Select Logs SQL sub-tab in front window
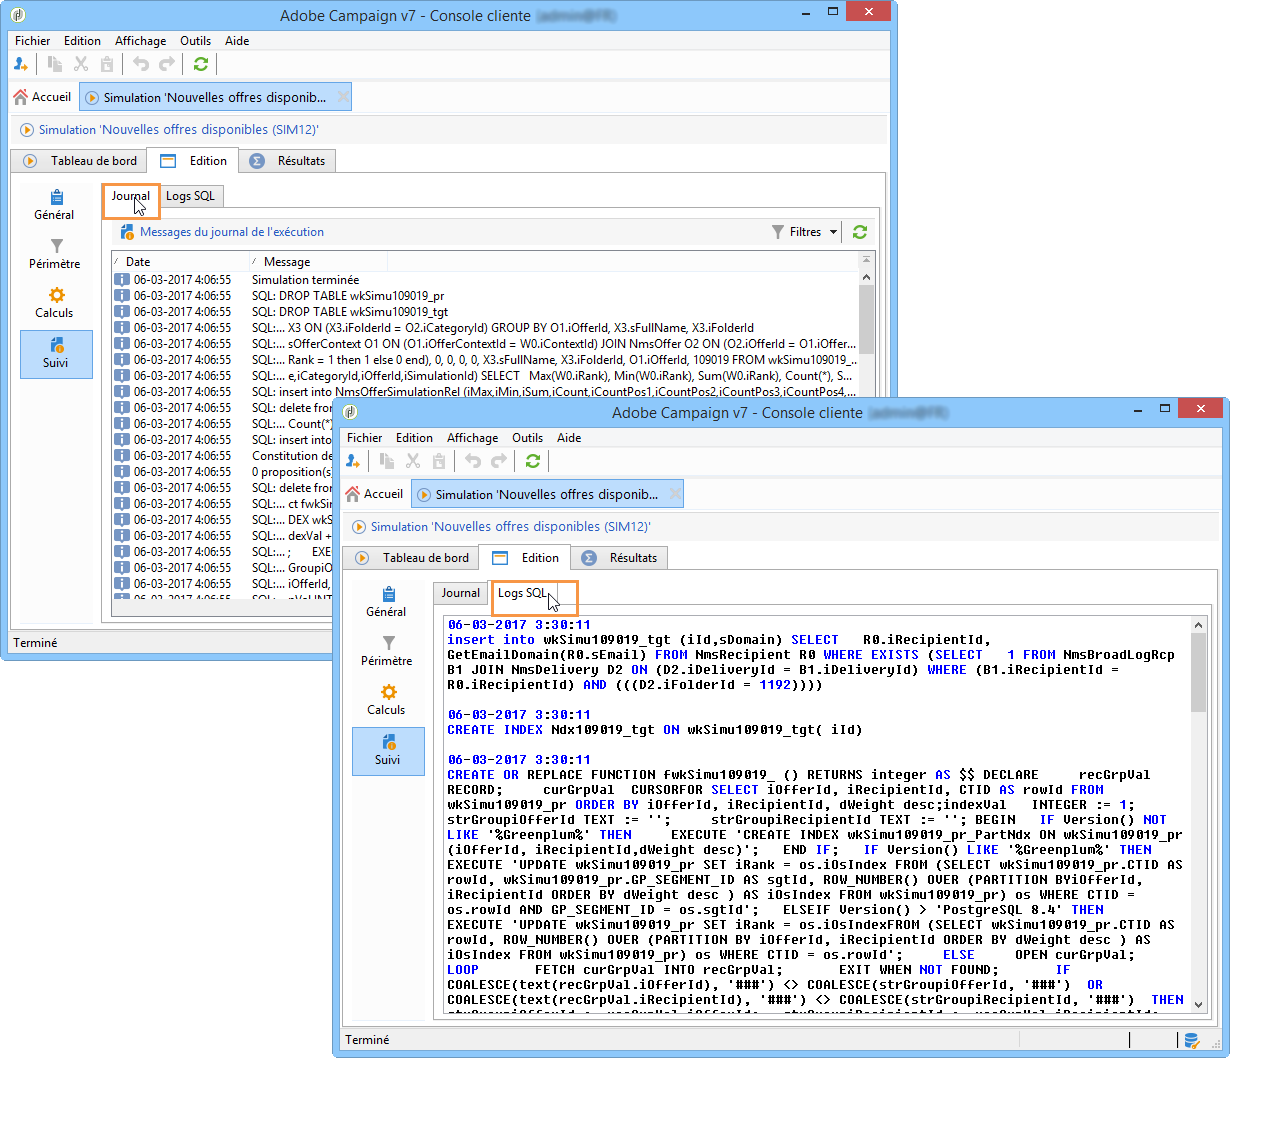 [522, 593]
